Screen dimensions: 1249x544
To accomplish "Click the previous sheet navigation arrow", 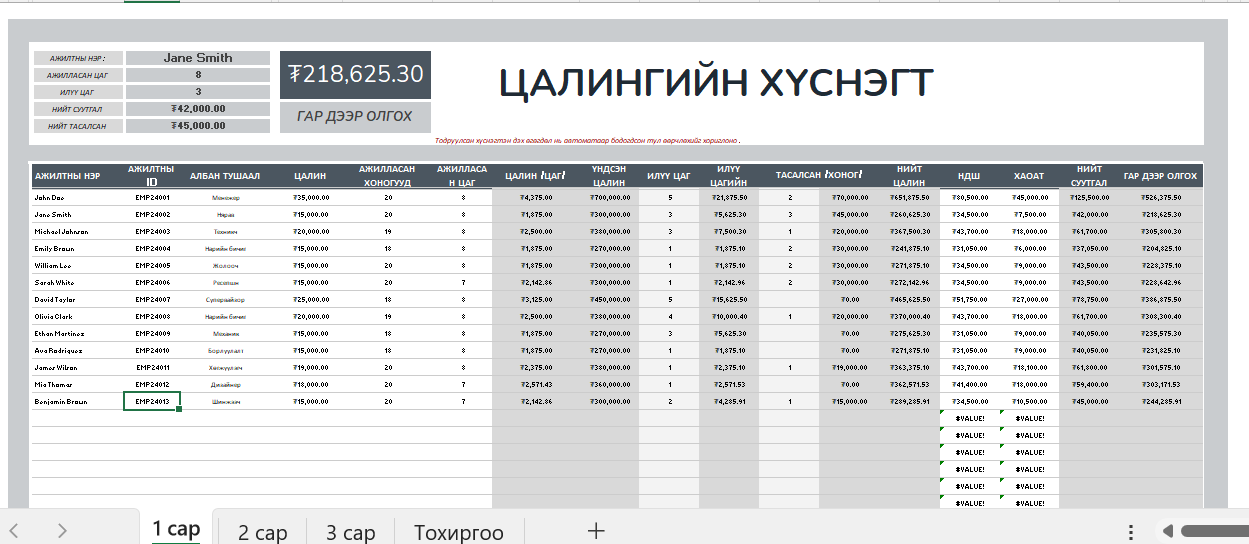I will [14, 531].
